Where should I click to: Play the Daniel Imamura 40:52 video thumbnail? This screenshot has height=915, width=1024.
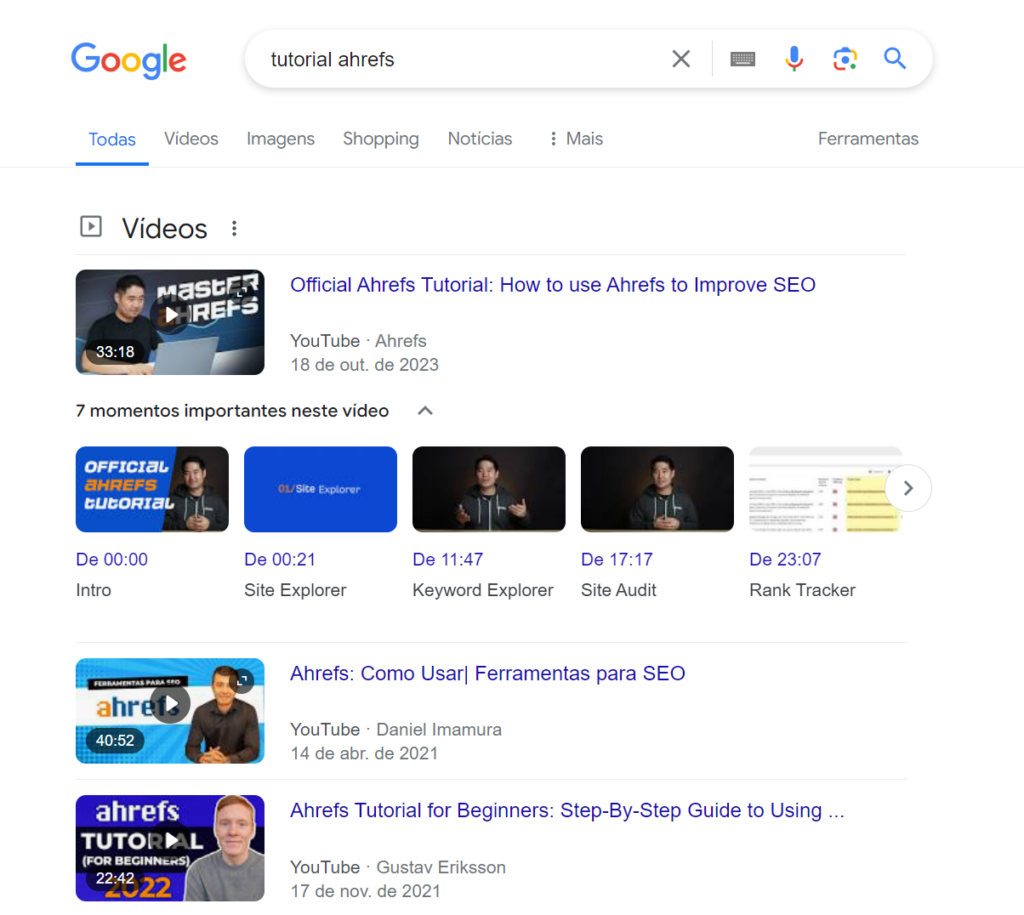click(x=170, y=711)
